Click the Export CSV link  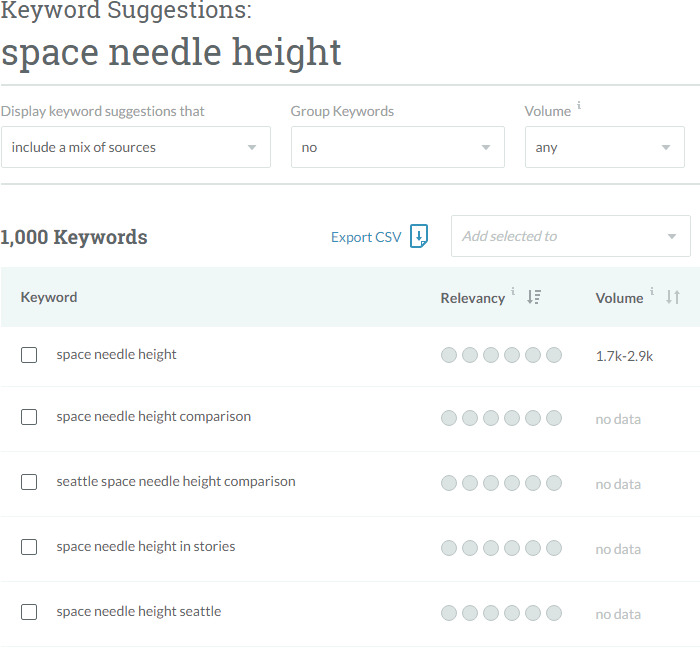click(366, 237)
